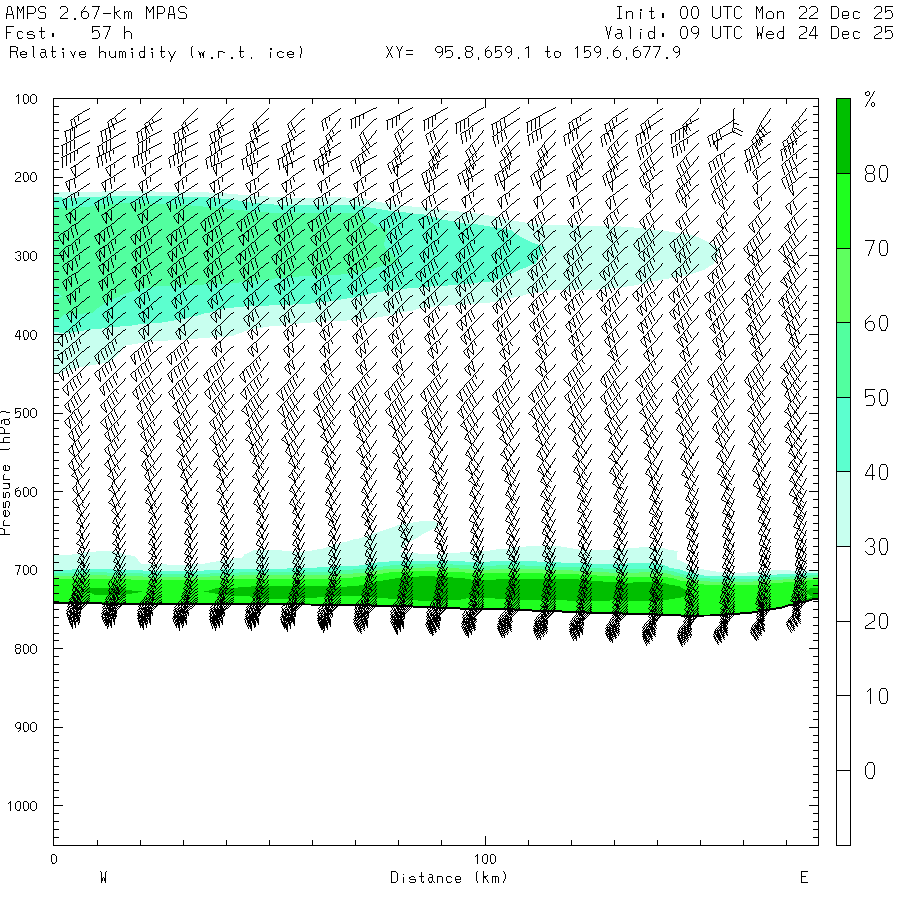The height and width of the screenshot is (900, 900).
Task: Click the 'Distance (km)' axis title
Action: [449, 878]
